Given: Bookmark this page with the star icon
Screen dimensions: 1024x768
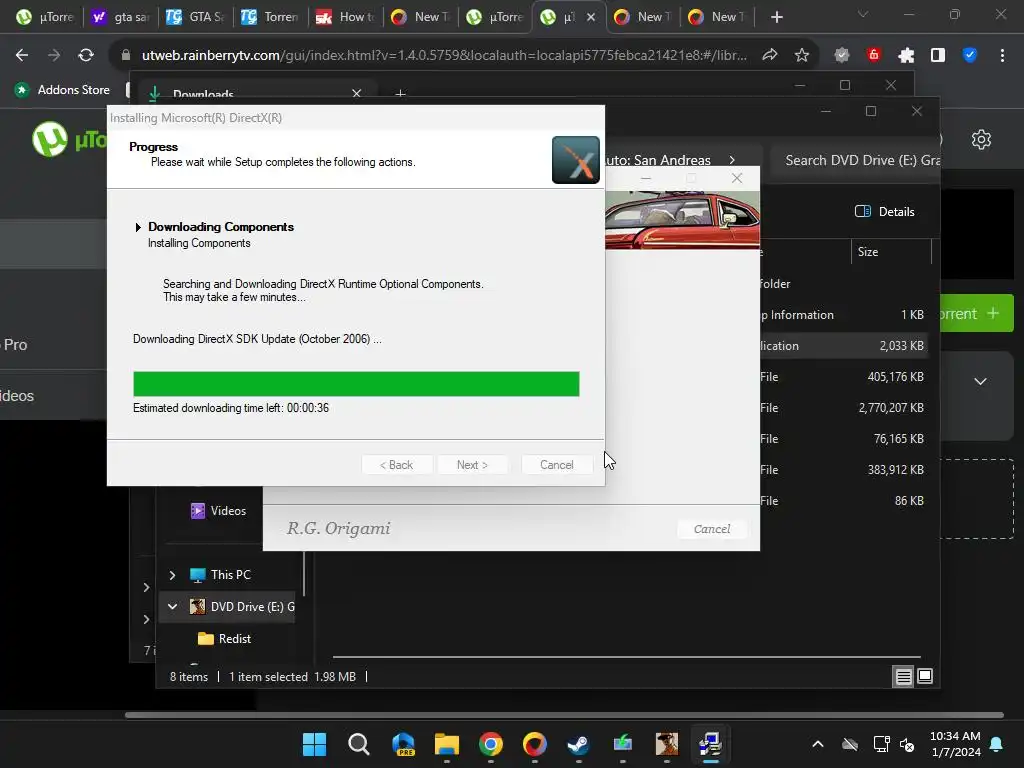Looking at the screenshot, I should click(x=801, y=56).
